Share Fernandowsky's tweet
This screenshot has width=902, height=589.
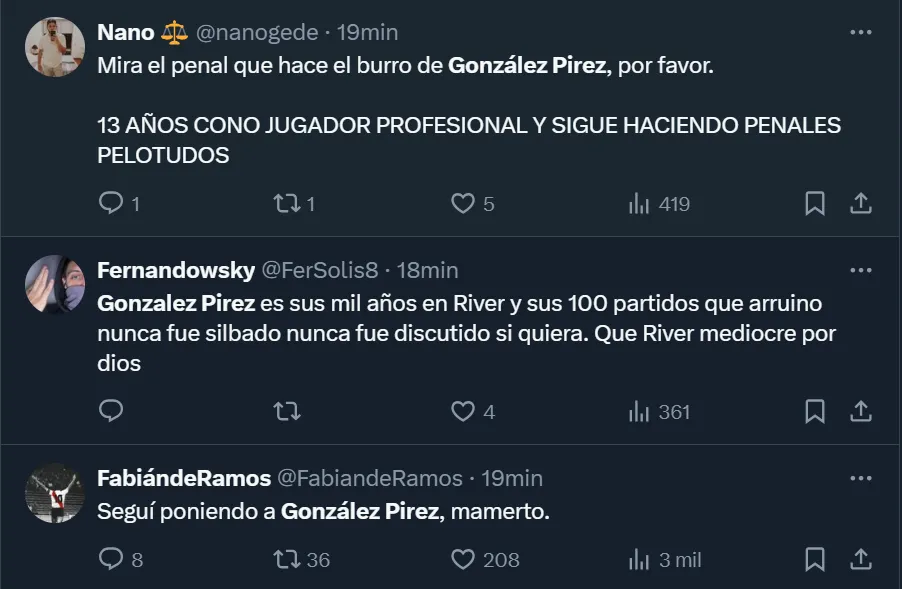point(860,411)
